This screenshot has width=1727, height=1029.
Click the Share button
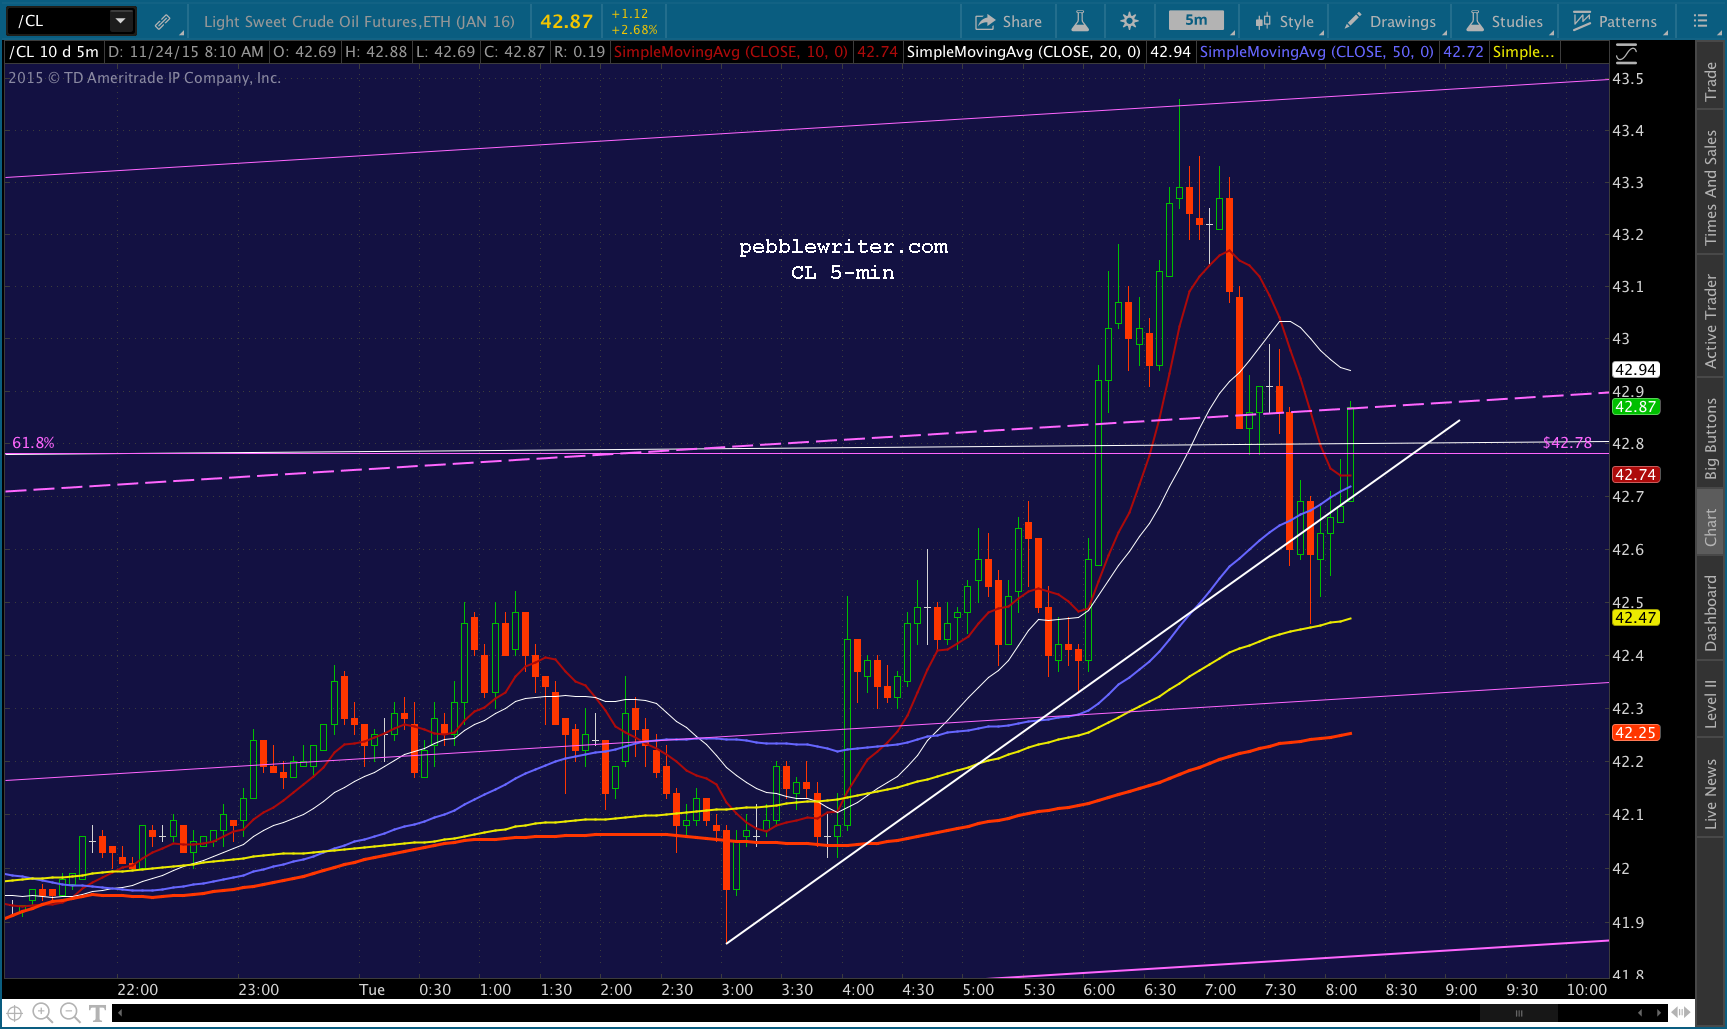pos(1009,21)
